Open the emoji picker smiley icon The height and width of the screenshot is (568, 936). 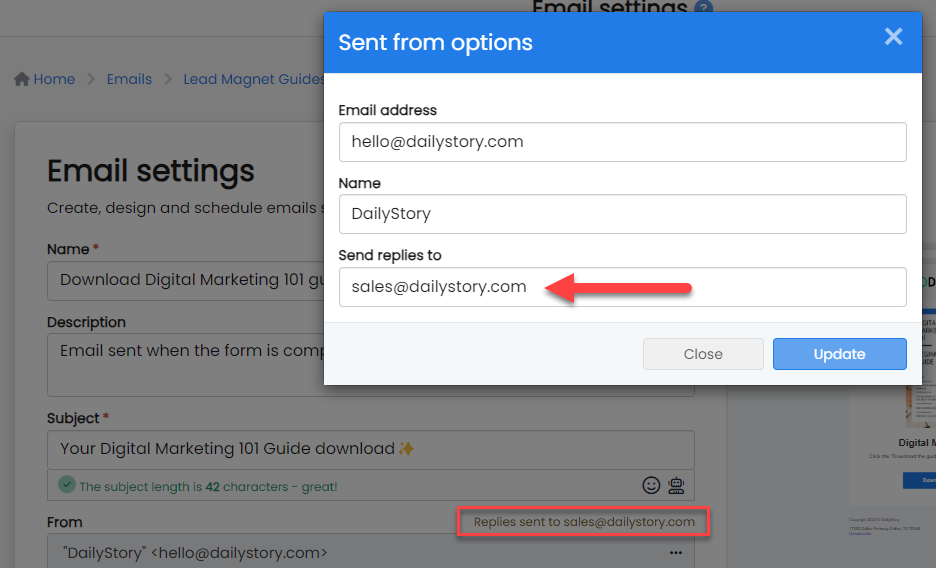[651, 485]
